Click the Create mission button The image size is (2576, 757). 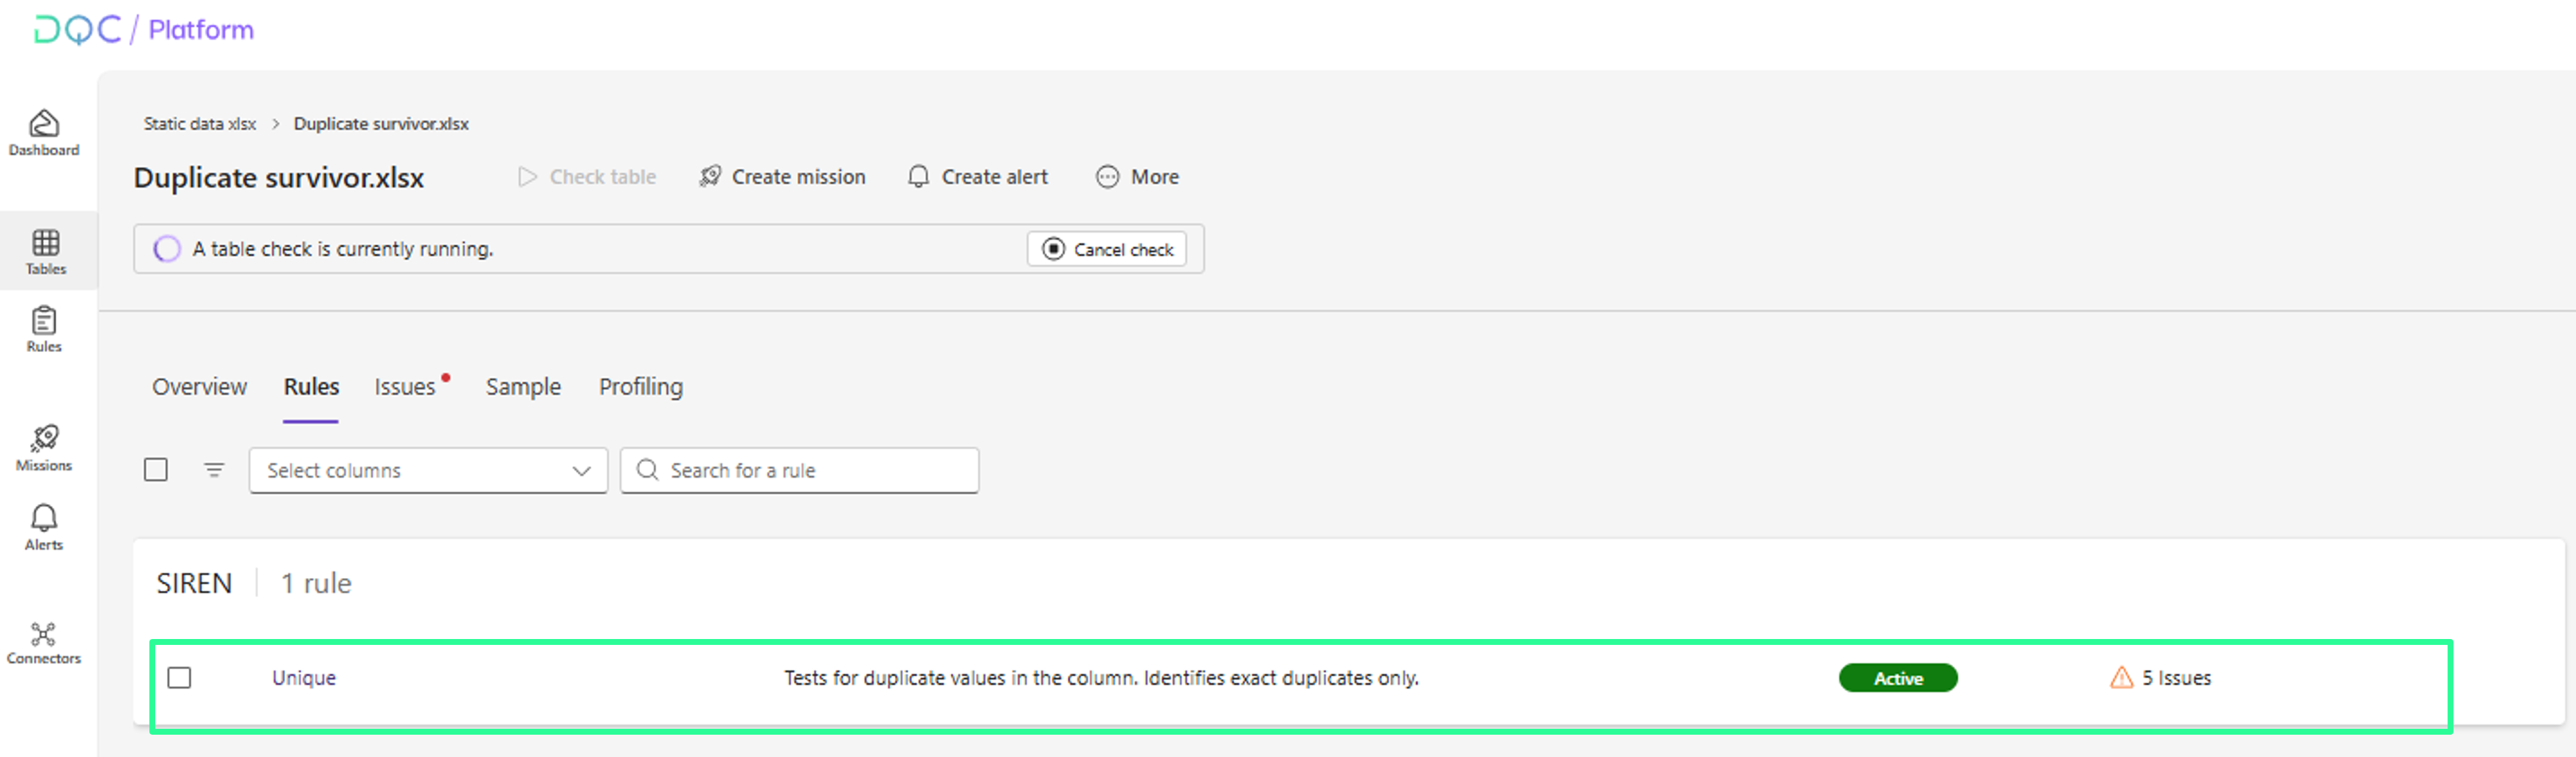pos(782,177)
